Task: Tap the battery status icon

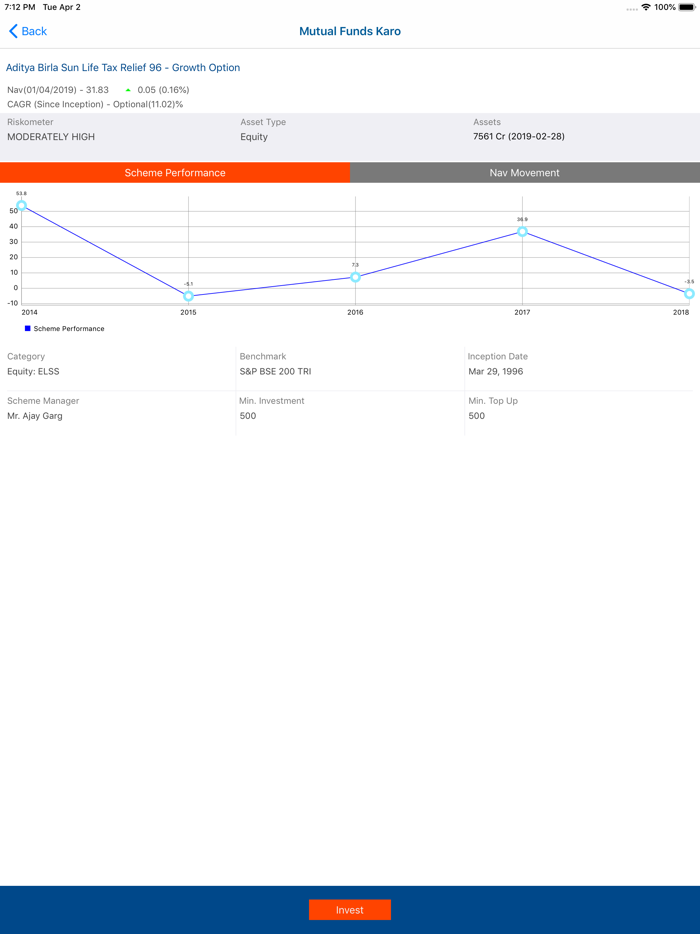Action: (687, 7)
